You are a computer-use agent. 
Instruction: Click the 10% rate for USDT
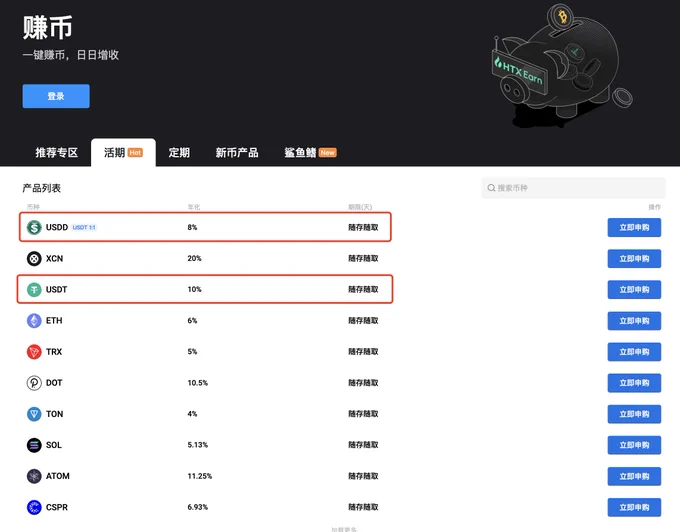coord(194,290)
